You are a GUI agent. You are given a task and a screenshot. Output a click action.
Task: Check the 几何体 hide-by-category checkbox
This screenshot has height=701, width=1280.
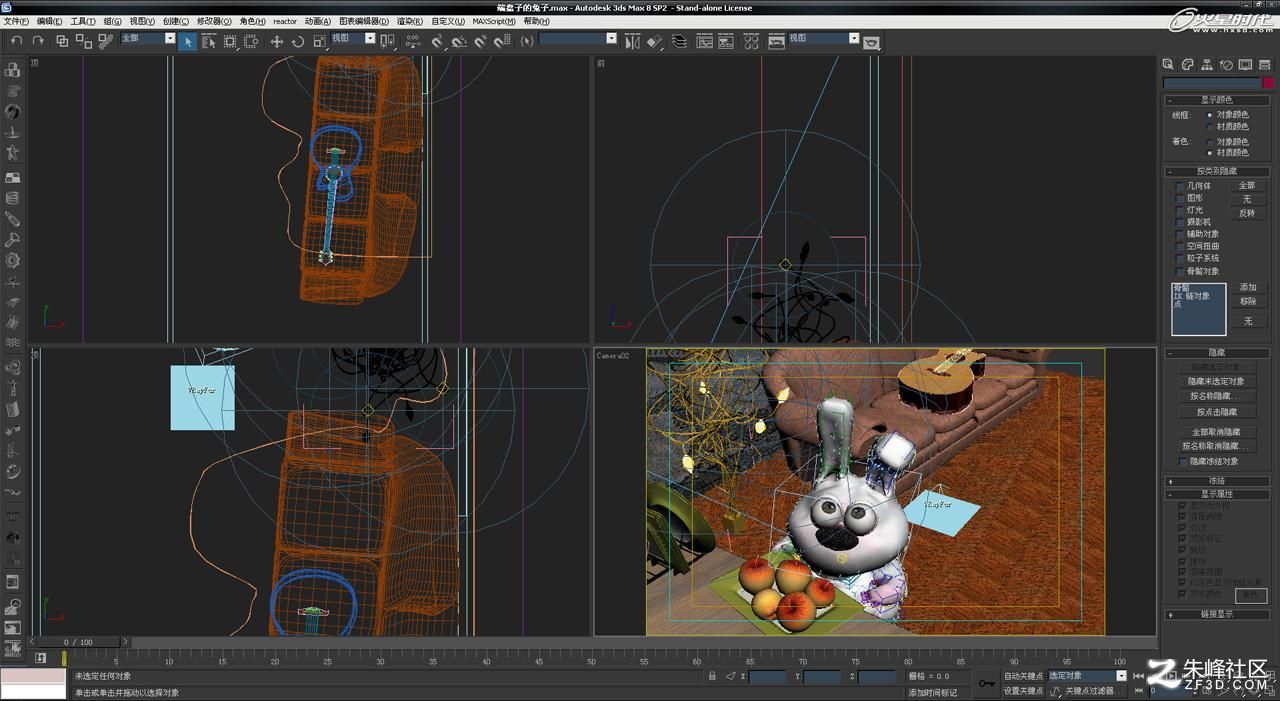click(1180, 186)
